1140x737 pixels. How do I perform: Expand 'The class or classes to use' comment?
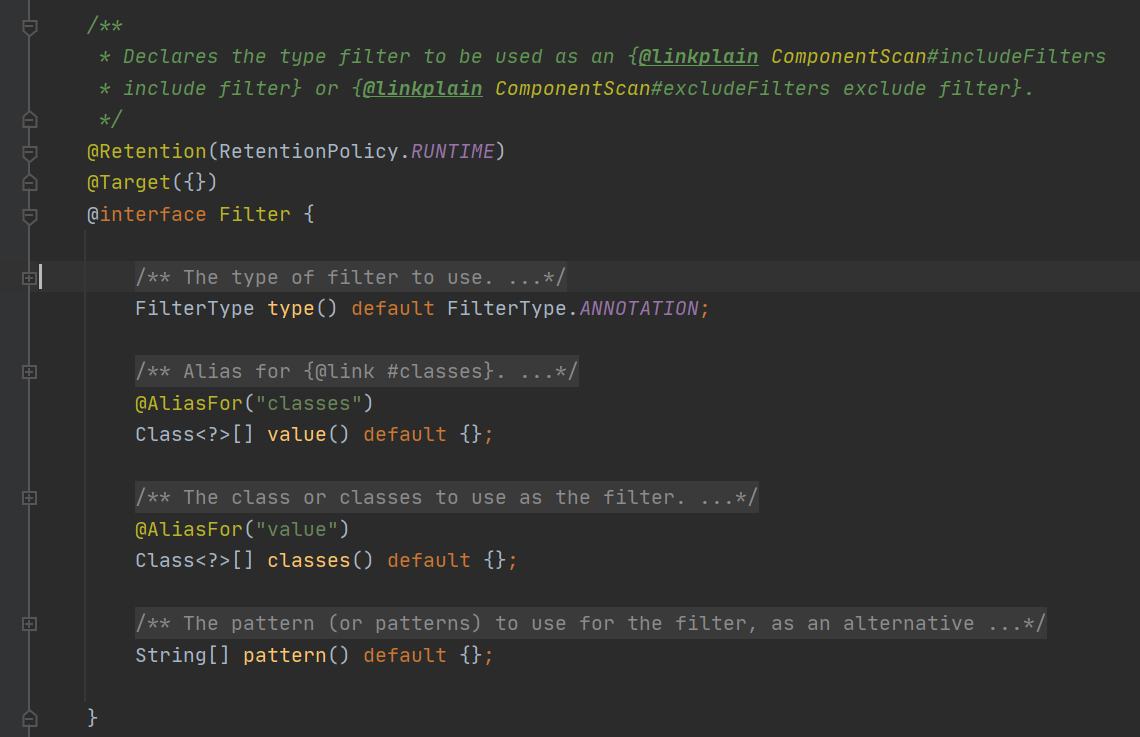[x=29, y=498]
